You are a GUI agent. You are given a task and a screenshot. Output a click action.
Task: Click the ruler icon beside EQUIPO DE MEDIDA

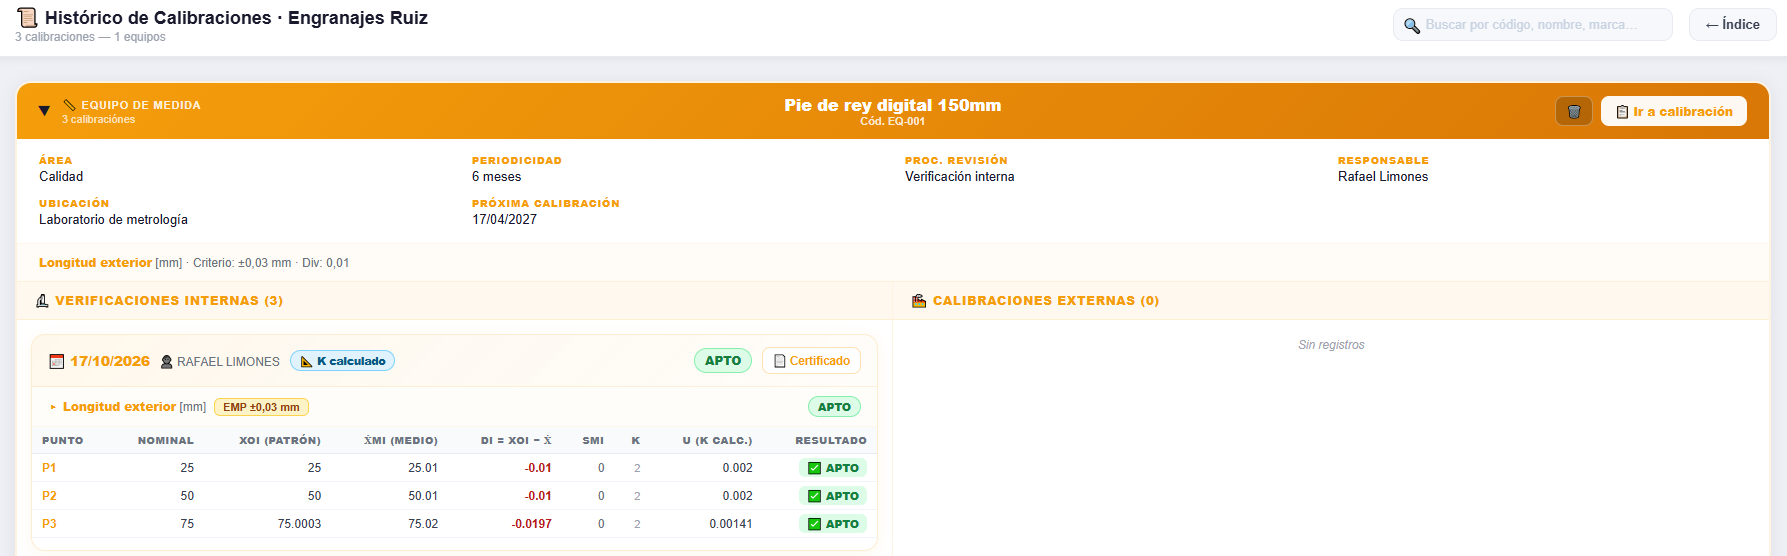pyautogui.click(x=69, y=105)
